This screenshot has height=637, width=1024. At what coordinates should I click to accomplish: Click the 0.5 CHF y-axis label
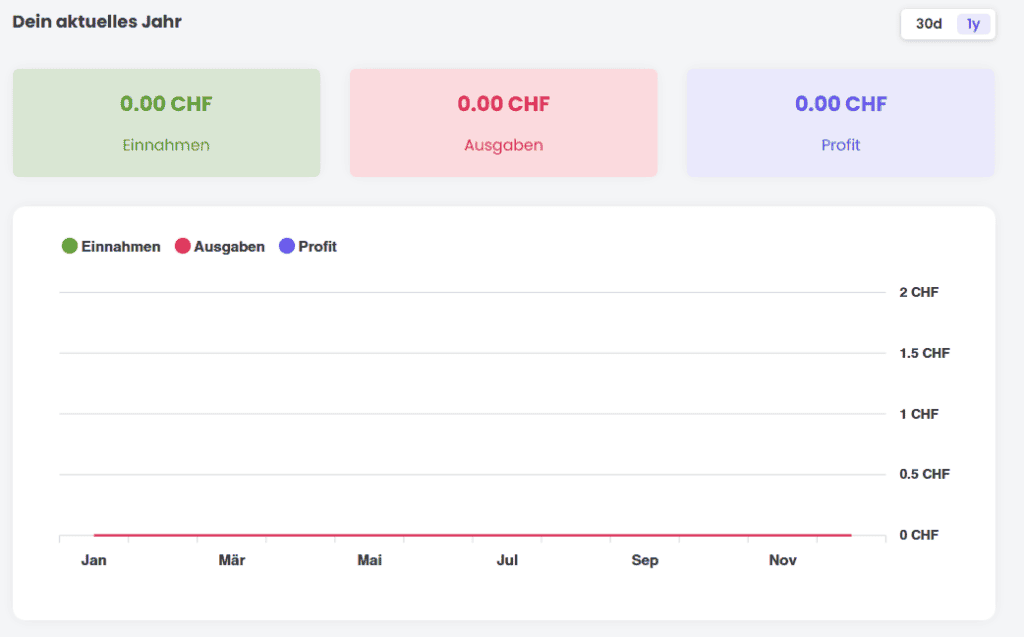(x=924, y=474)
